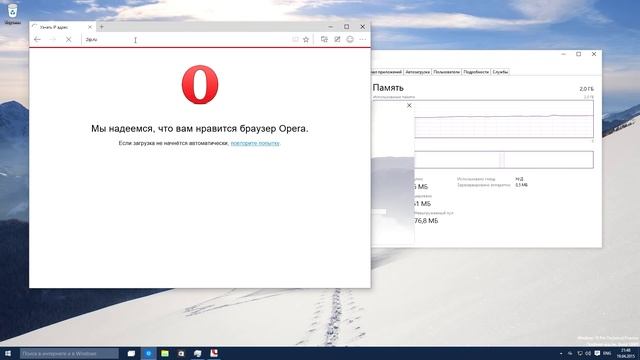Open the browser More actions menu
The height and width of the screenshot is (360, 640).
point(362,40)
